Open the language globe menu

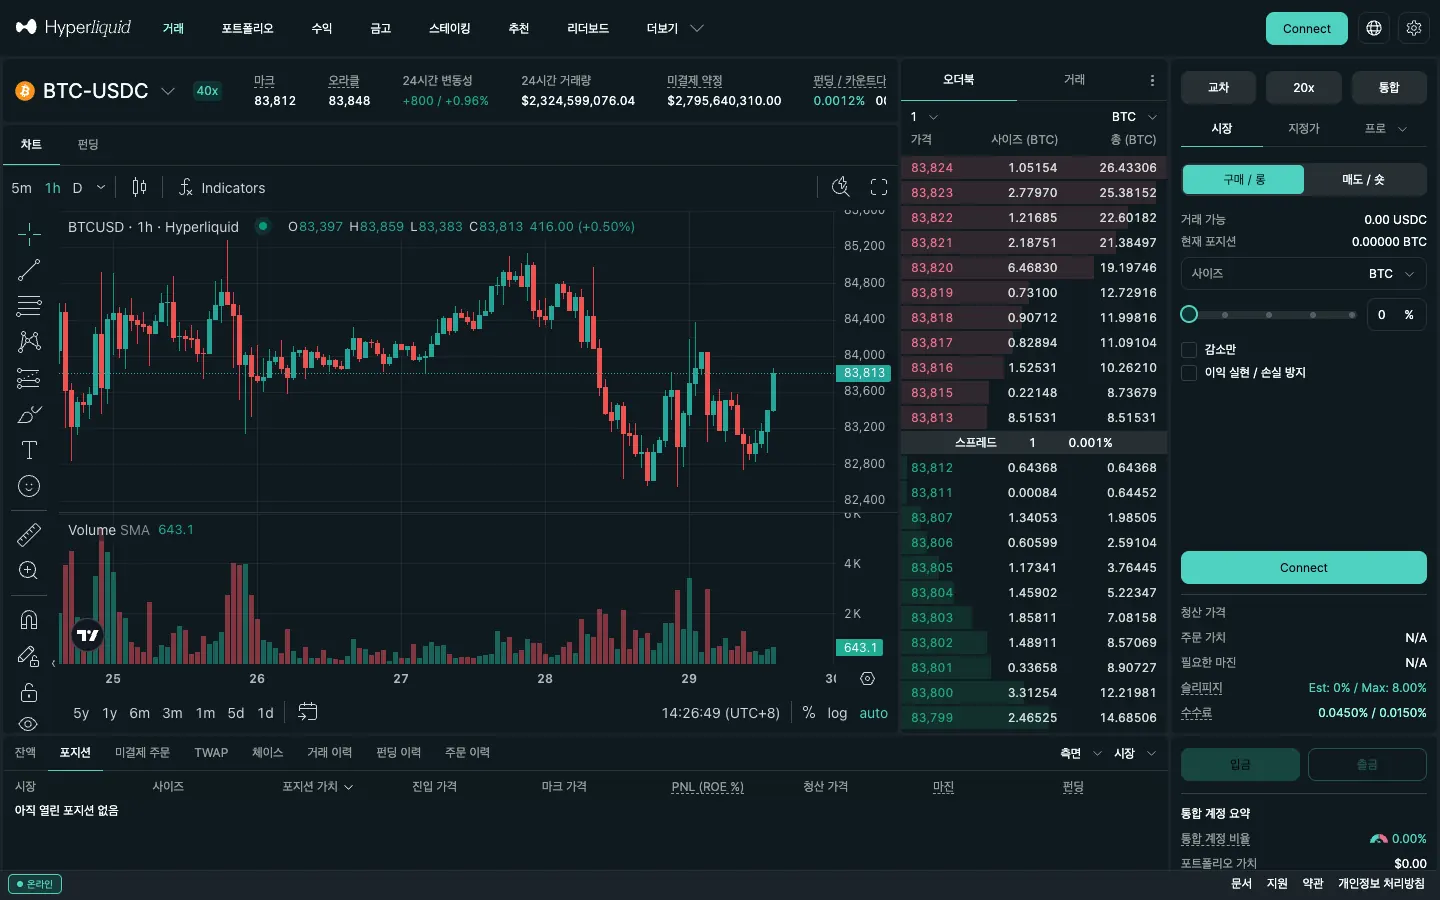click(x=1374, y=28)
